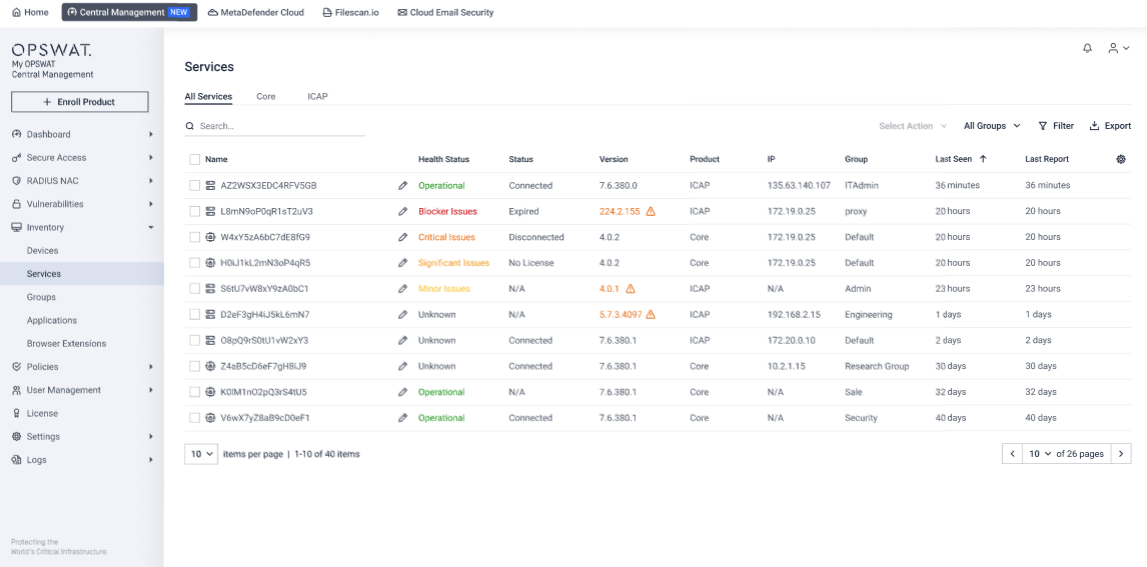Open items per page dropdown
The height and width of the screenshot is (567, 1147).
click(201, 454)
